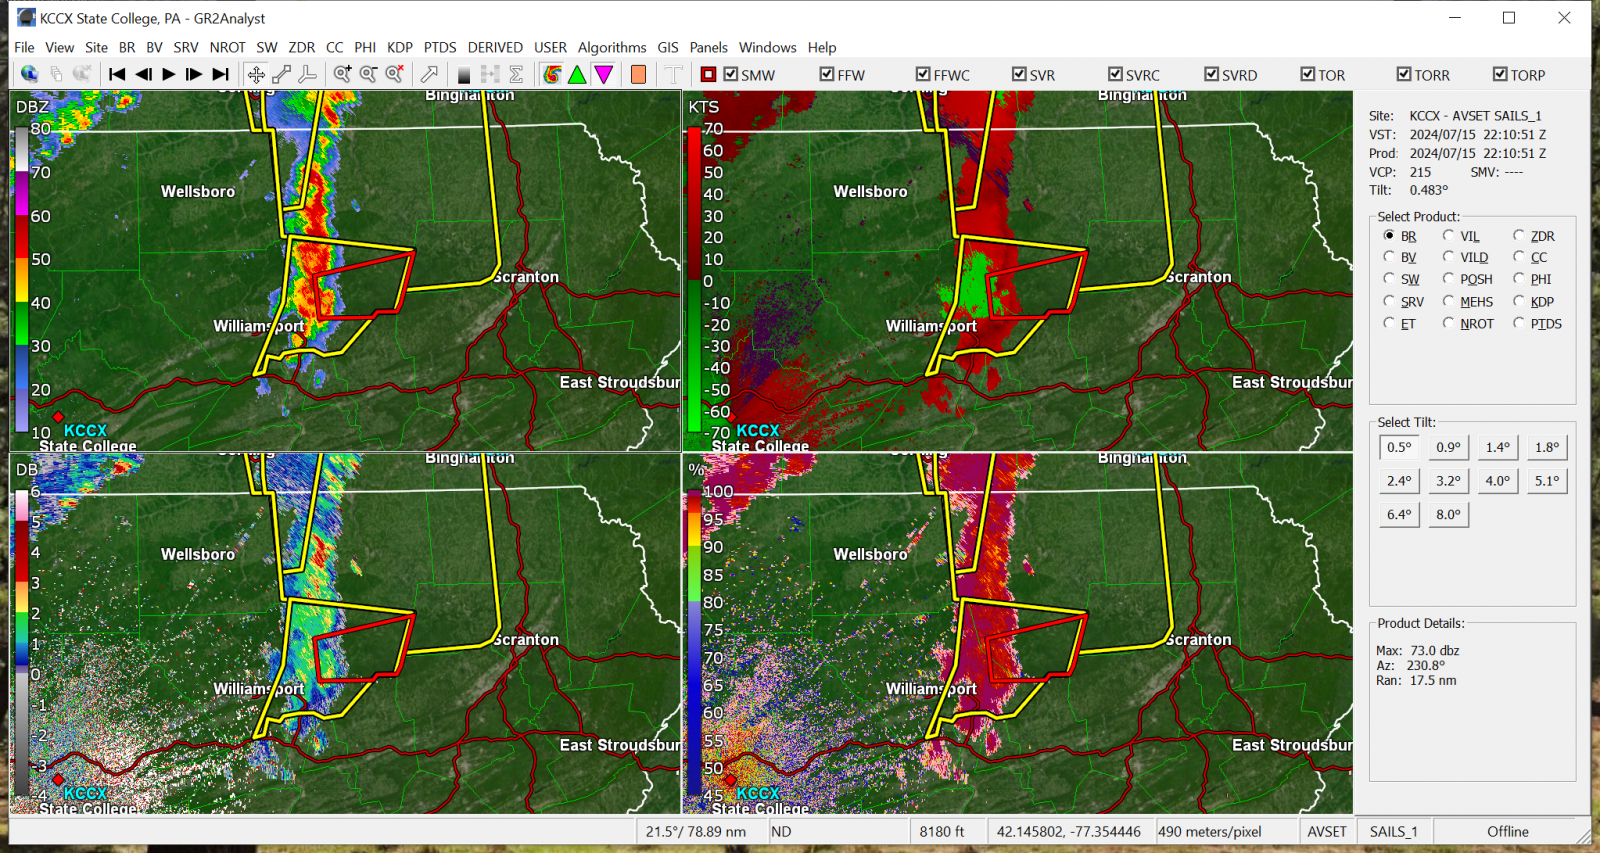Image resolution: width=1600 pixels, height=853 pixels.
Task: Toggle the SVRC checkbox
Action: (1115, 74)
